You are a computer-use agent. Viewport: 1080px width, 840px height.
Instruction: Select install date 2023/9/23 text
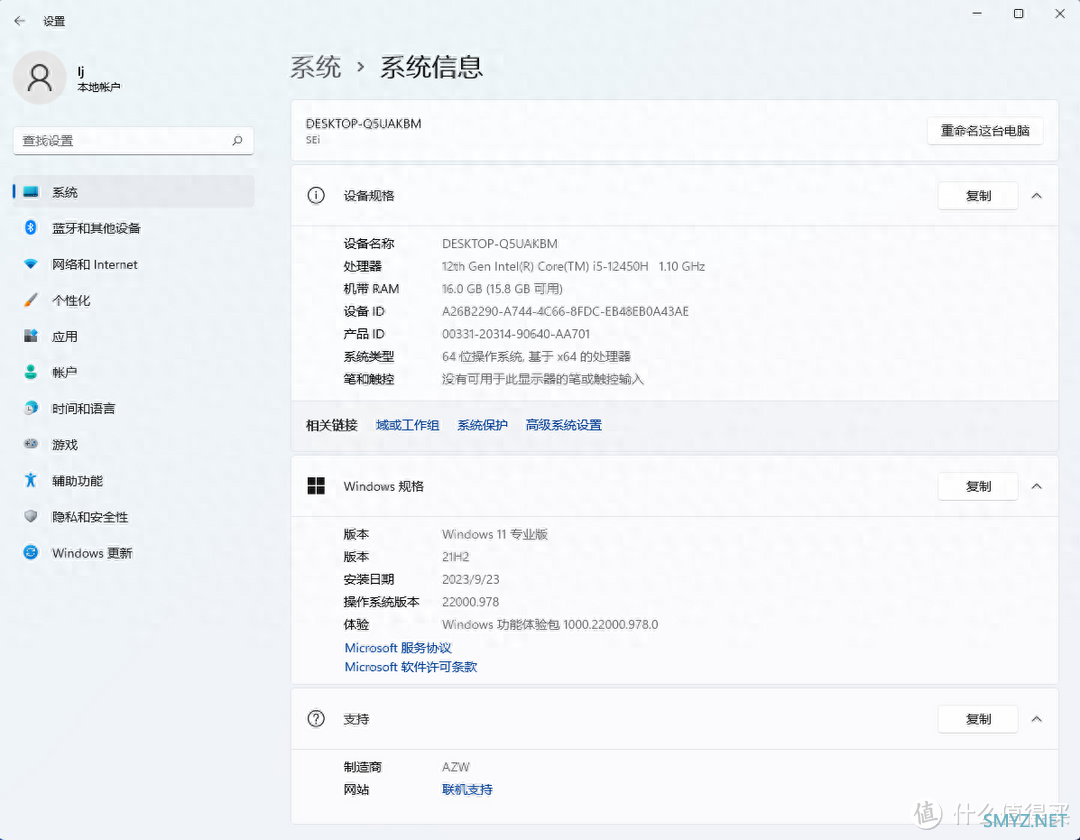470,580
